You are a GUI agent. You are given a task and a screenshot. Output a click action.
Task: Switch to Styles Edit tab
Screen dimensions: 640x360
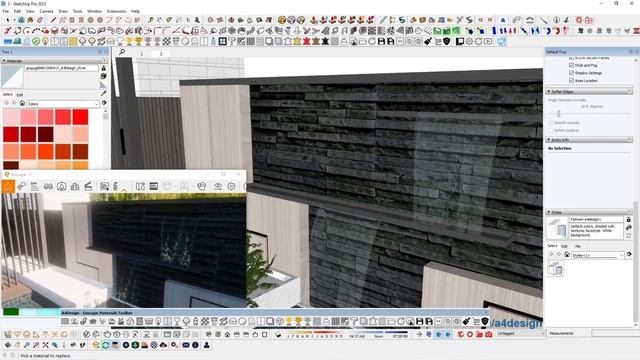(x=564, y=246)
